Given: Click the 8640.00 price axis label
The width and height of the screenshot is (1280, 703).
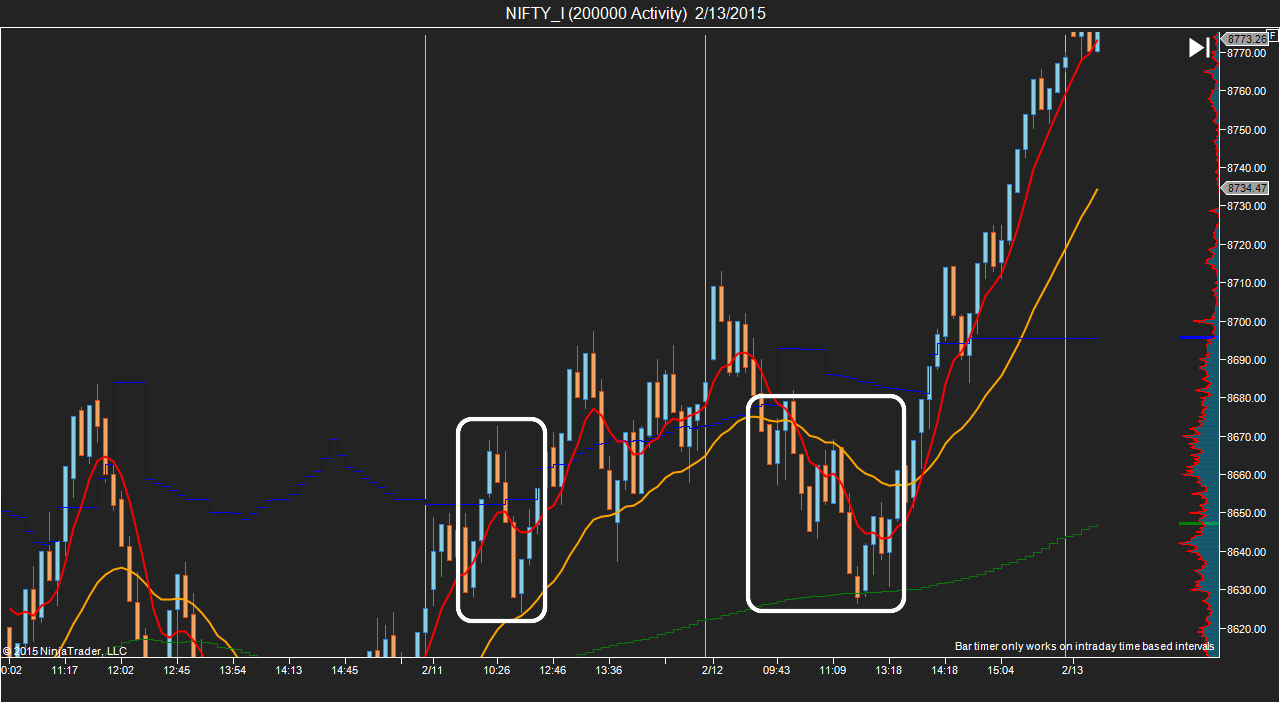Looking at the screenshot, I should [x=1246, y=552].
